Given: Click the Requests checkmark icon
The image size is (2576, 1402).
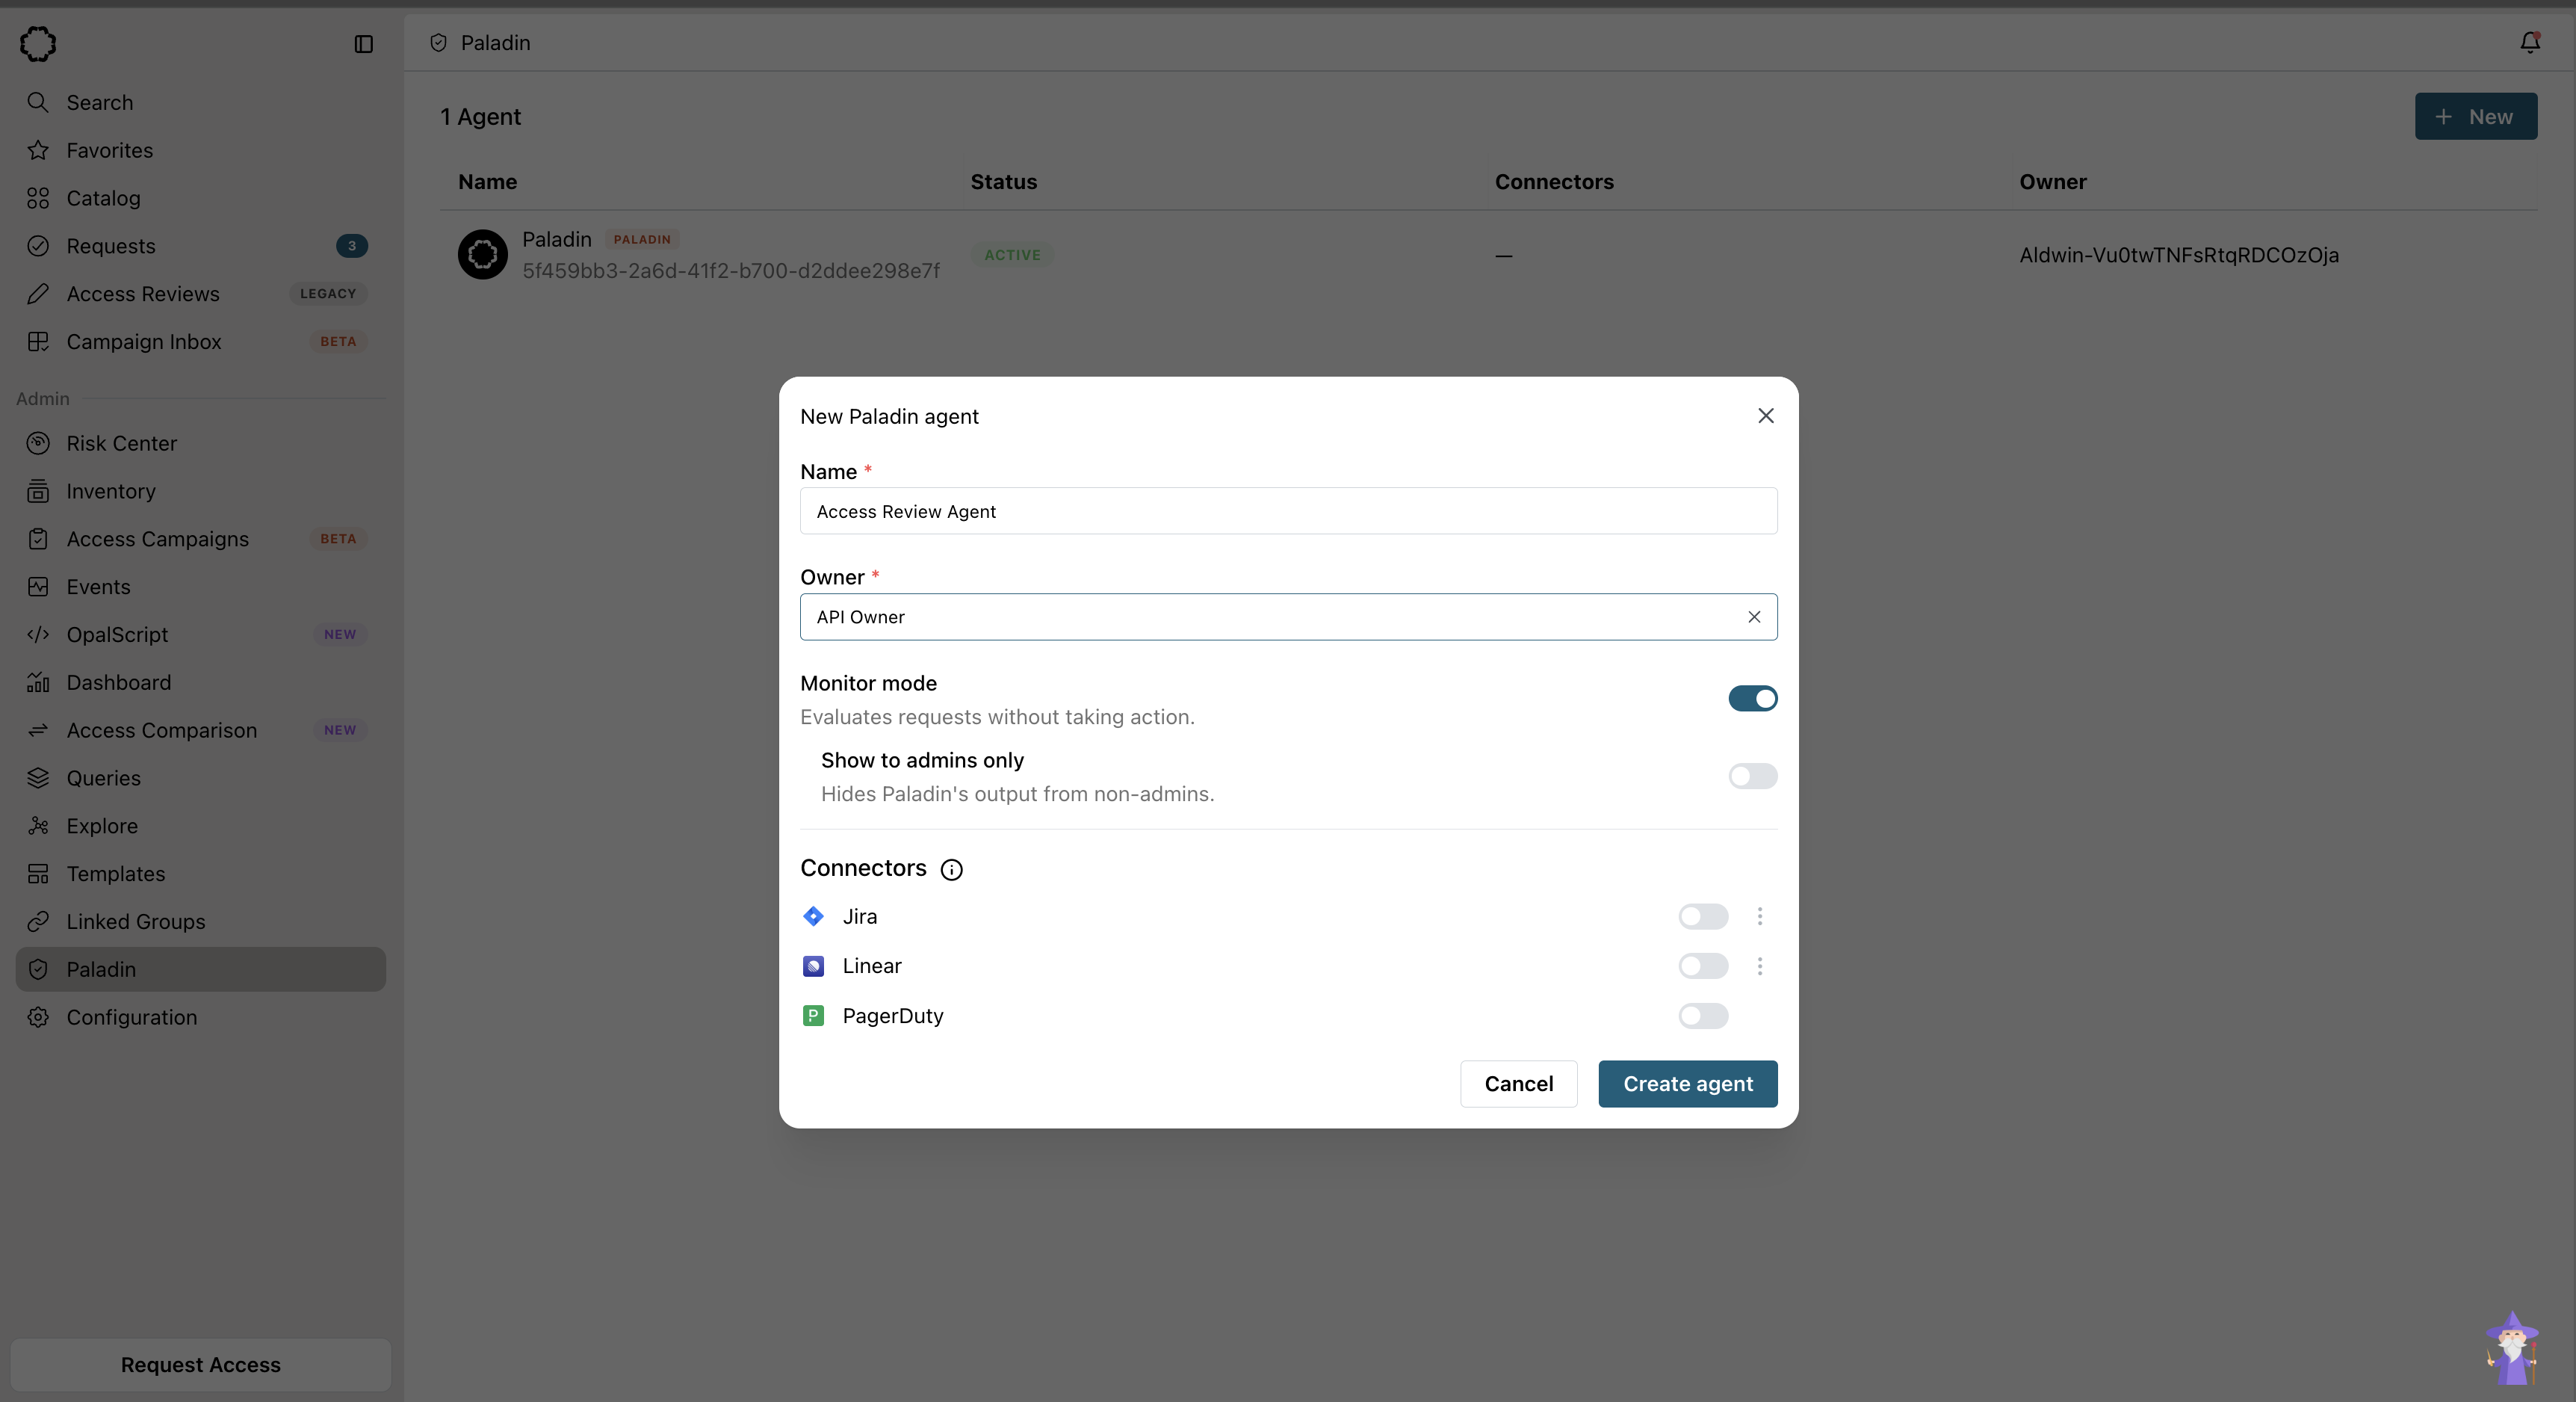Looking at the screenshot, I should pos(38,246).
